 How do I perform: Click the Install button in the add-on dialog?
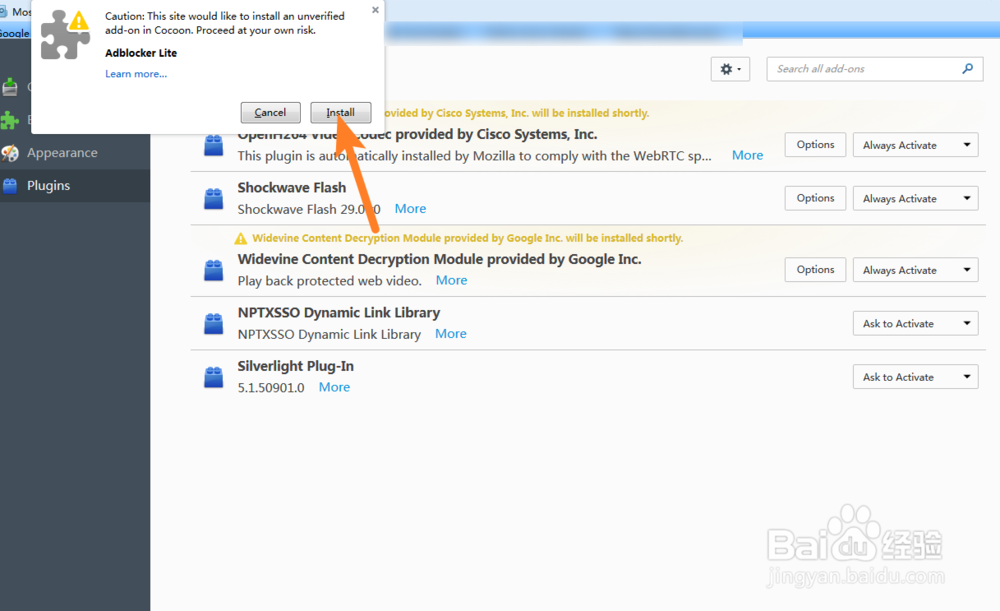(341, 112)
